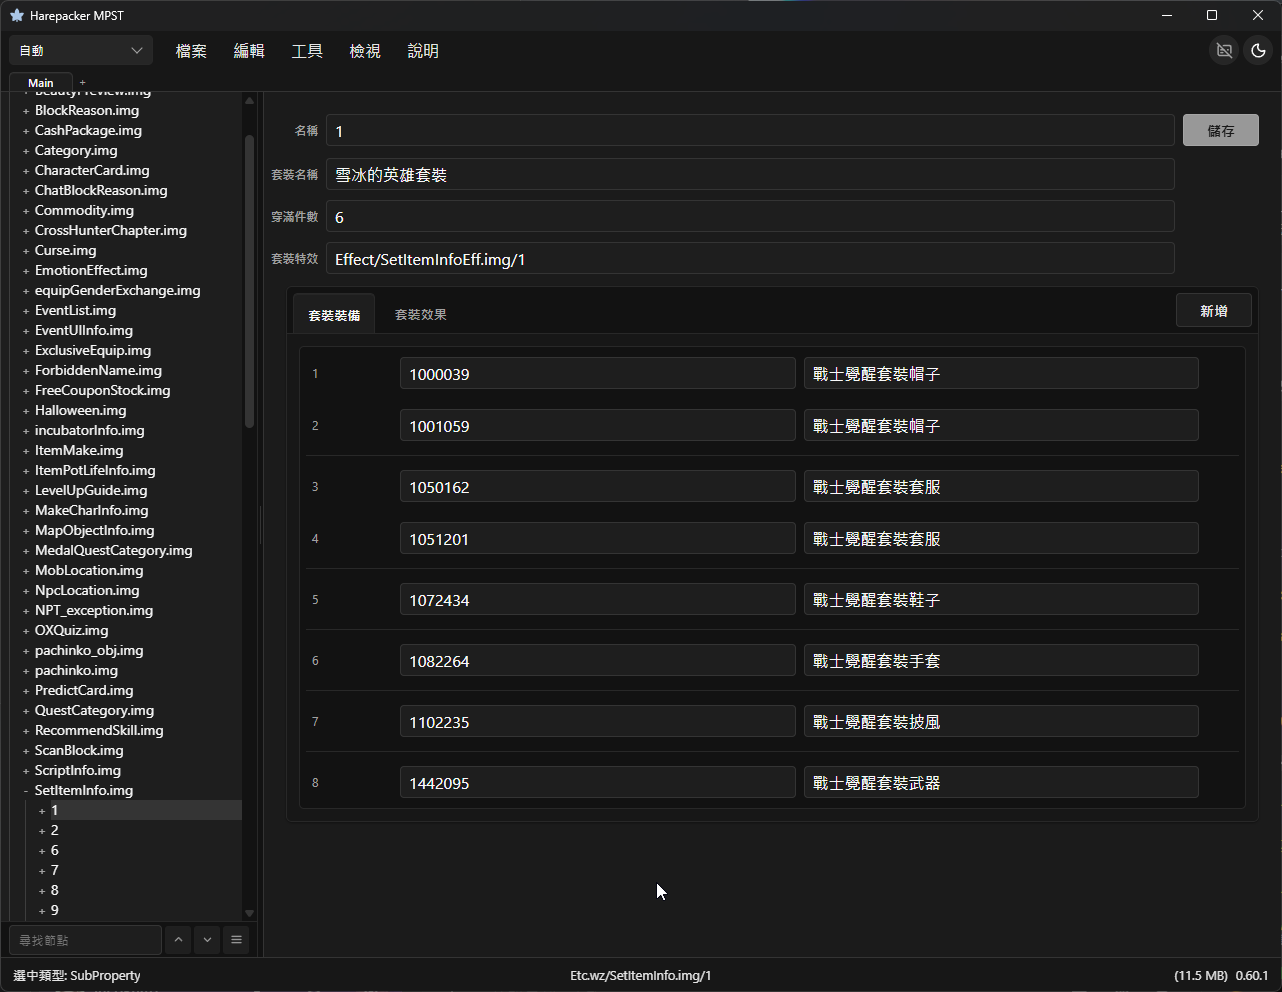The width and height of the screenshot is (1282, 992).
Task: Click the 新增 button
Action: (1214, 311)
